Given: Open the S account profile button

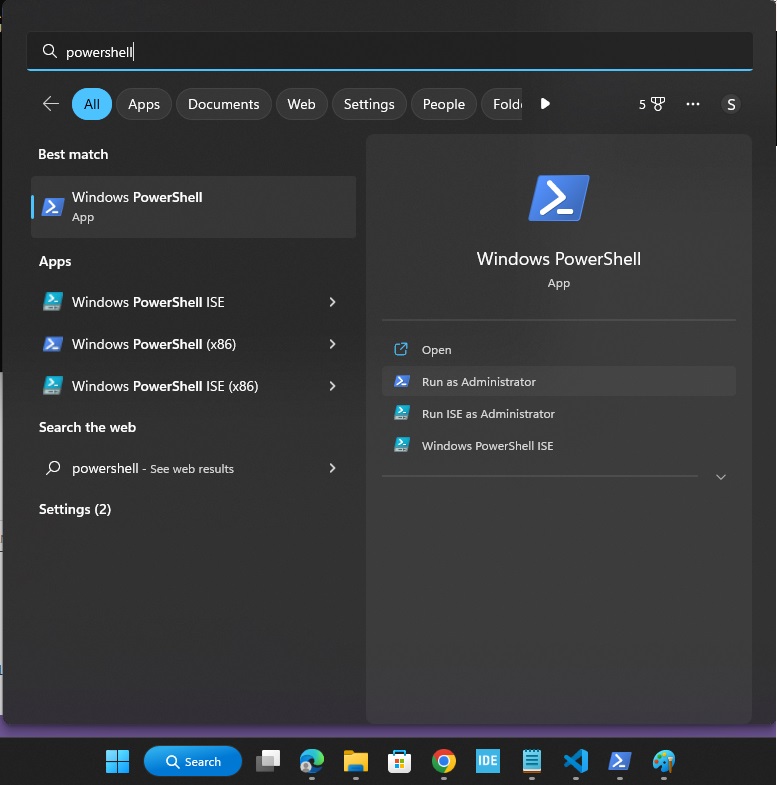Looking at the screenshot, I should [731, 104].
